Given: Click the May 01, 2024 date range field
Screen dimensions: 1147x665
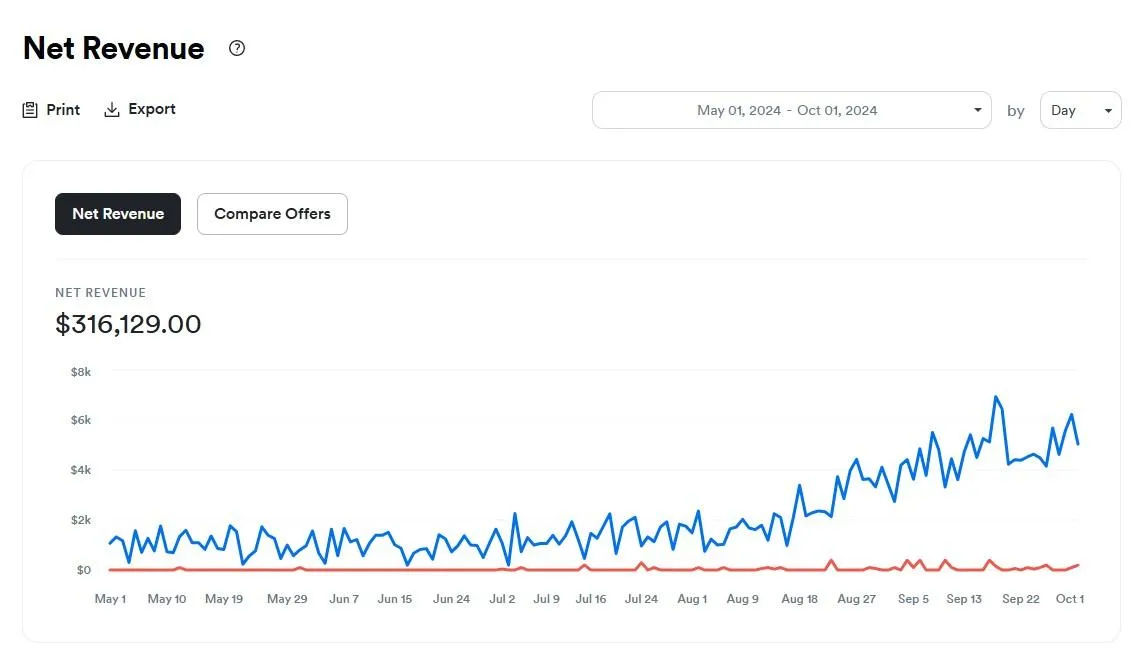Looking at the screenshot, I should point(791,110).
